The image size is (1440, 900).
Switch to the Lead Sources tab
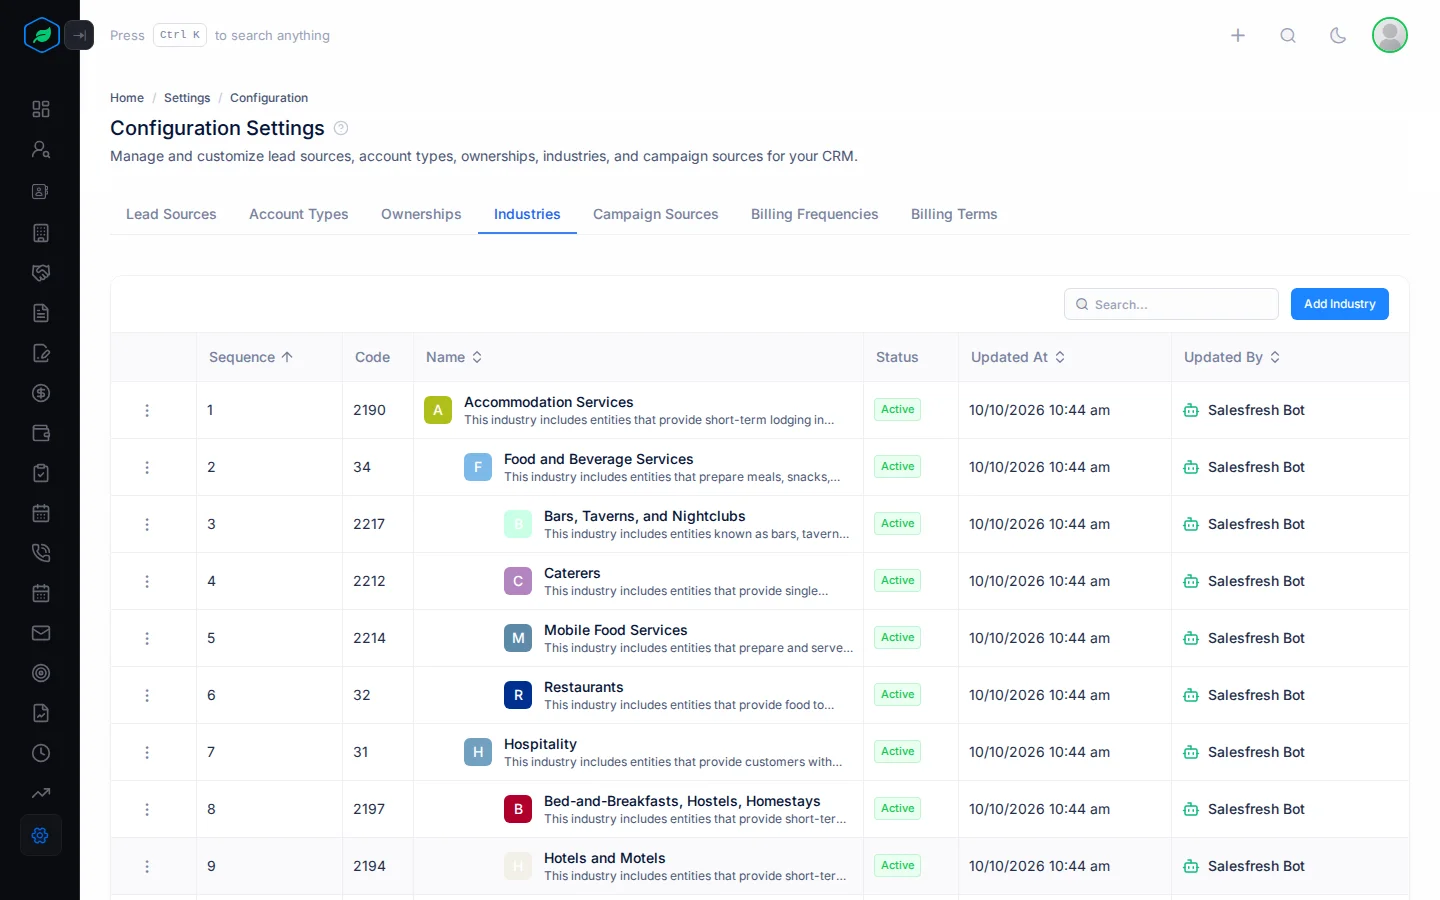click(171, 214)
